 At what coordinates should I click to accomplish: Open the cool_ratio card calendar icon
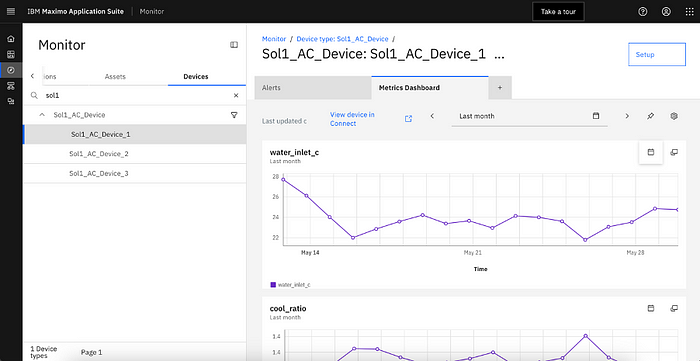click(651, 308)
